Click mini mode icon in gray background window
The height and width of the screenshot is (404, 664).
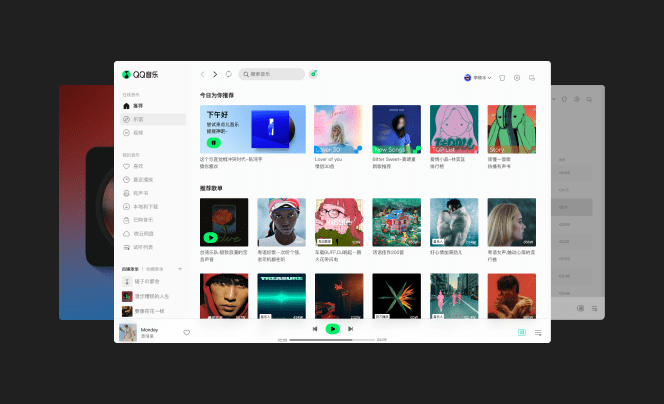pyautogui.click(x=589, y=99)
